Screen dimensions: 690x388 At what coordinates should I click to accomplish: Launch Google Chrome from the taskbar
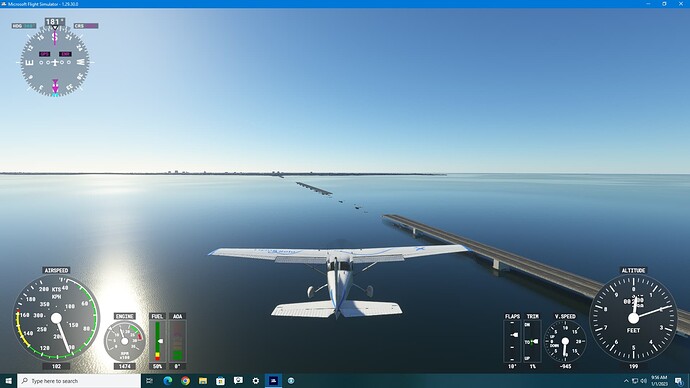185,381
